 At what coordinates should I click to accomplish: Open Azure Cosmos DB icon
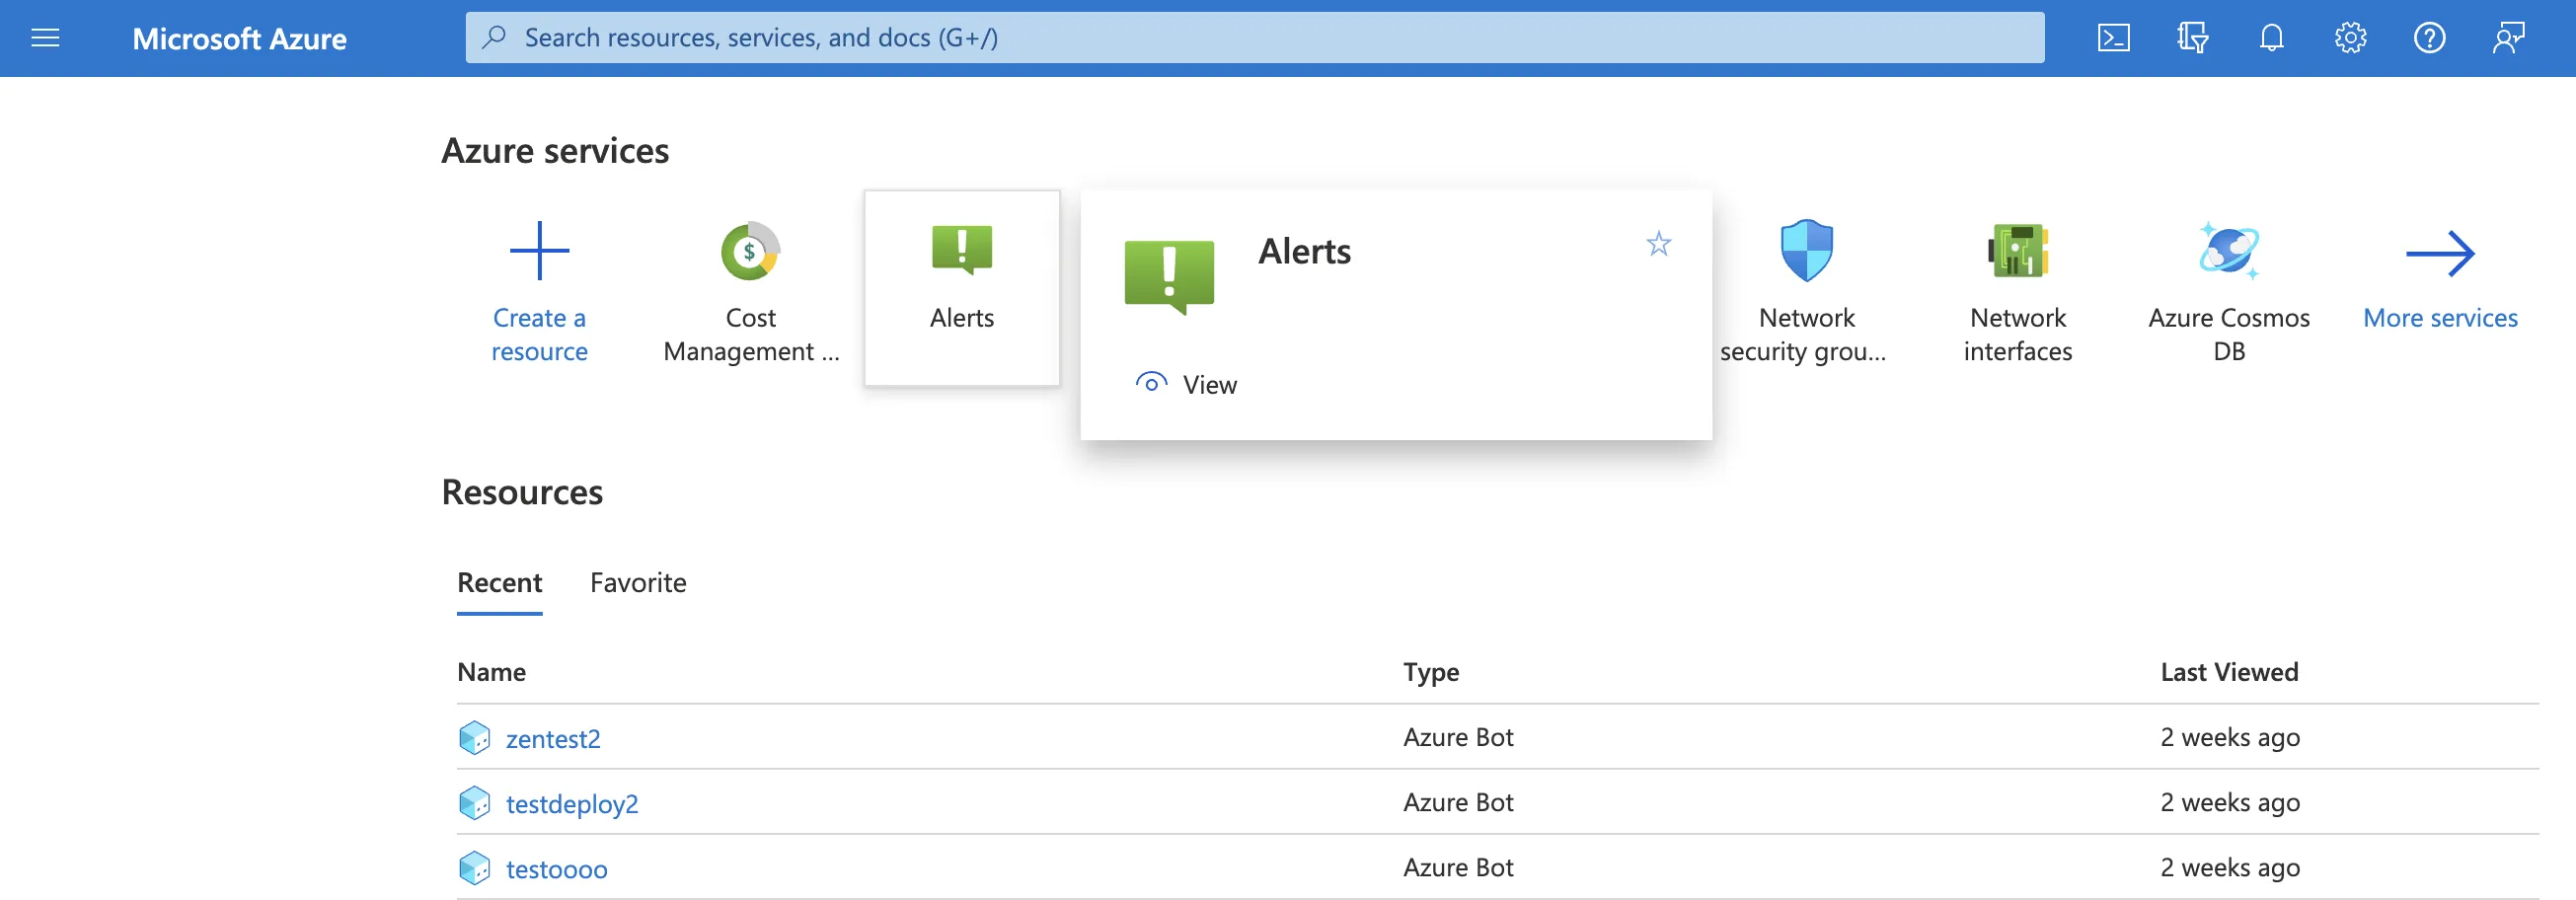[2229, 250]
